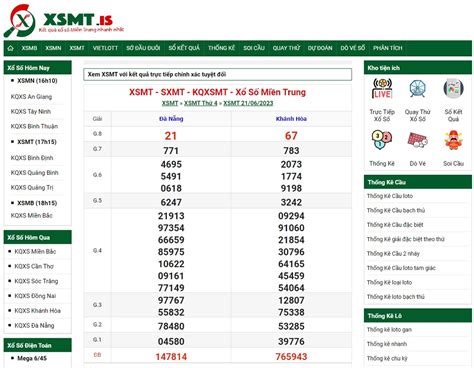Open the Dò Vé ticket icon
This screenshot has width=474, height=368.
[417, 140]
